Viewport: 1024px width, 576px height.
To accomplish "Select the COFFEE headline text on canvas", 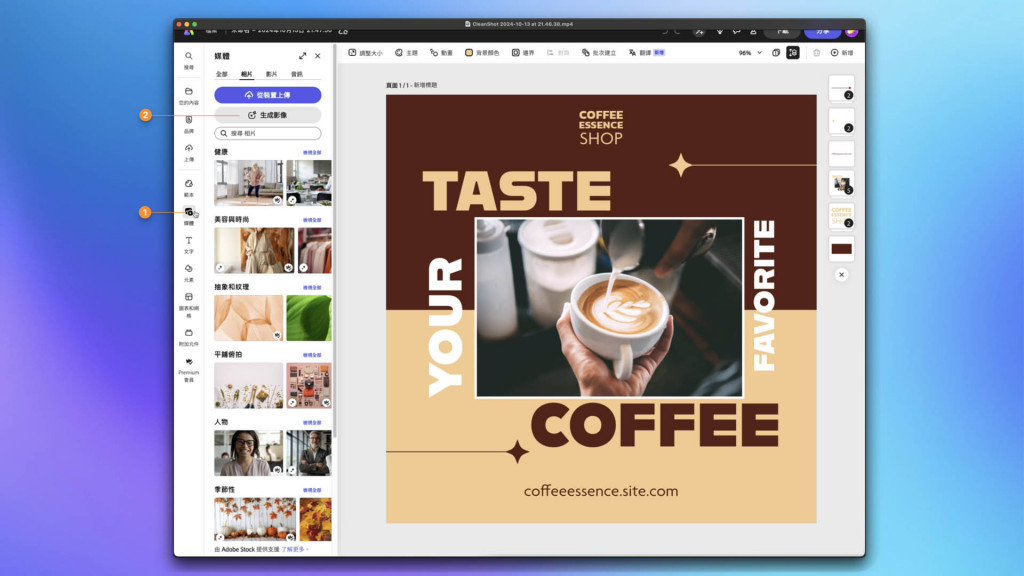I will coord(655,425).
